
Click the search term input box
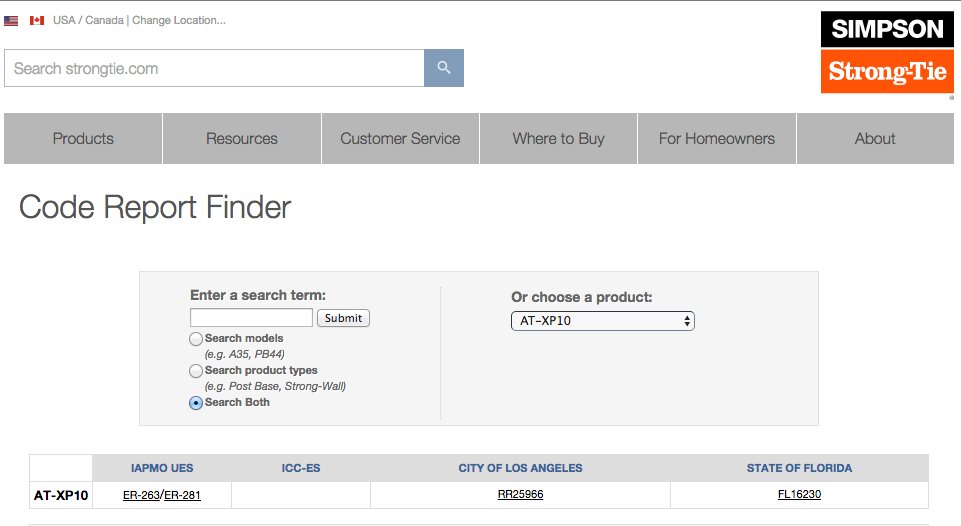click(251, 318)
